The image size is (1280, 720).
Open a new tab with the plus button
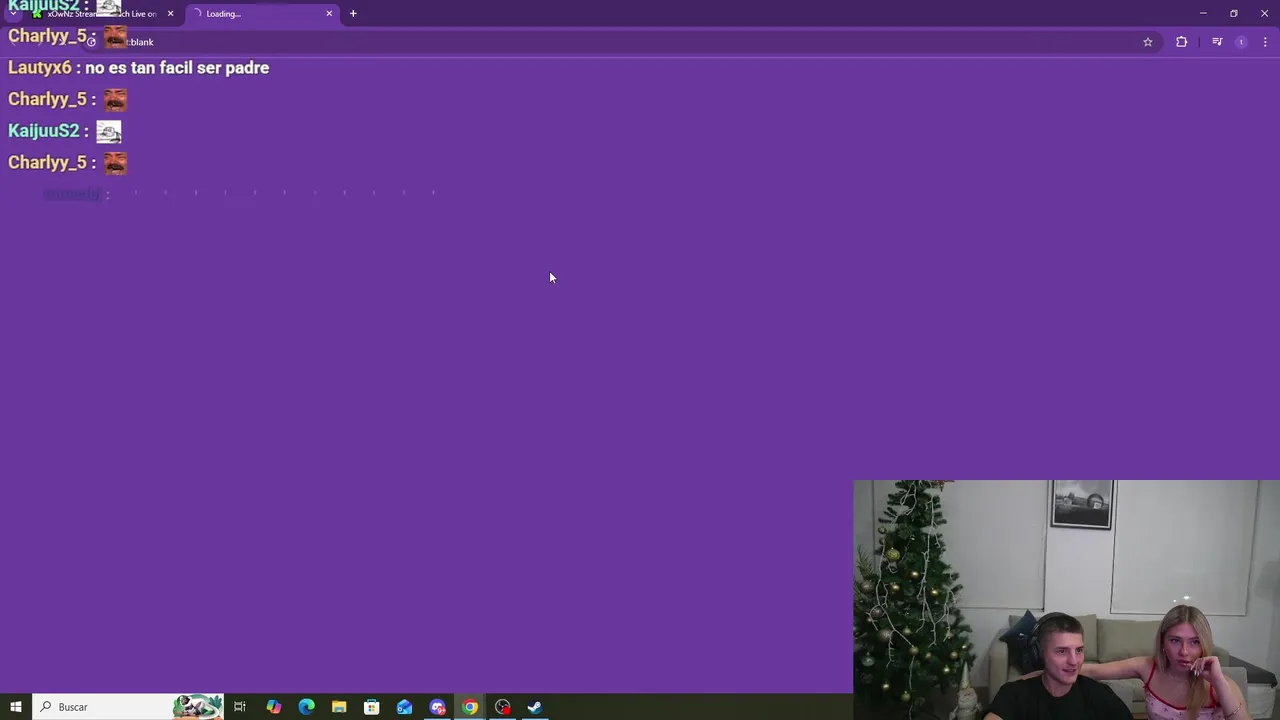(x=353, y=14)
